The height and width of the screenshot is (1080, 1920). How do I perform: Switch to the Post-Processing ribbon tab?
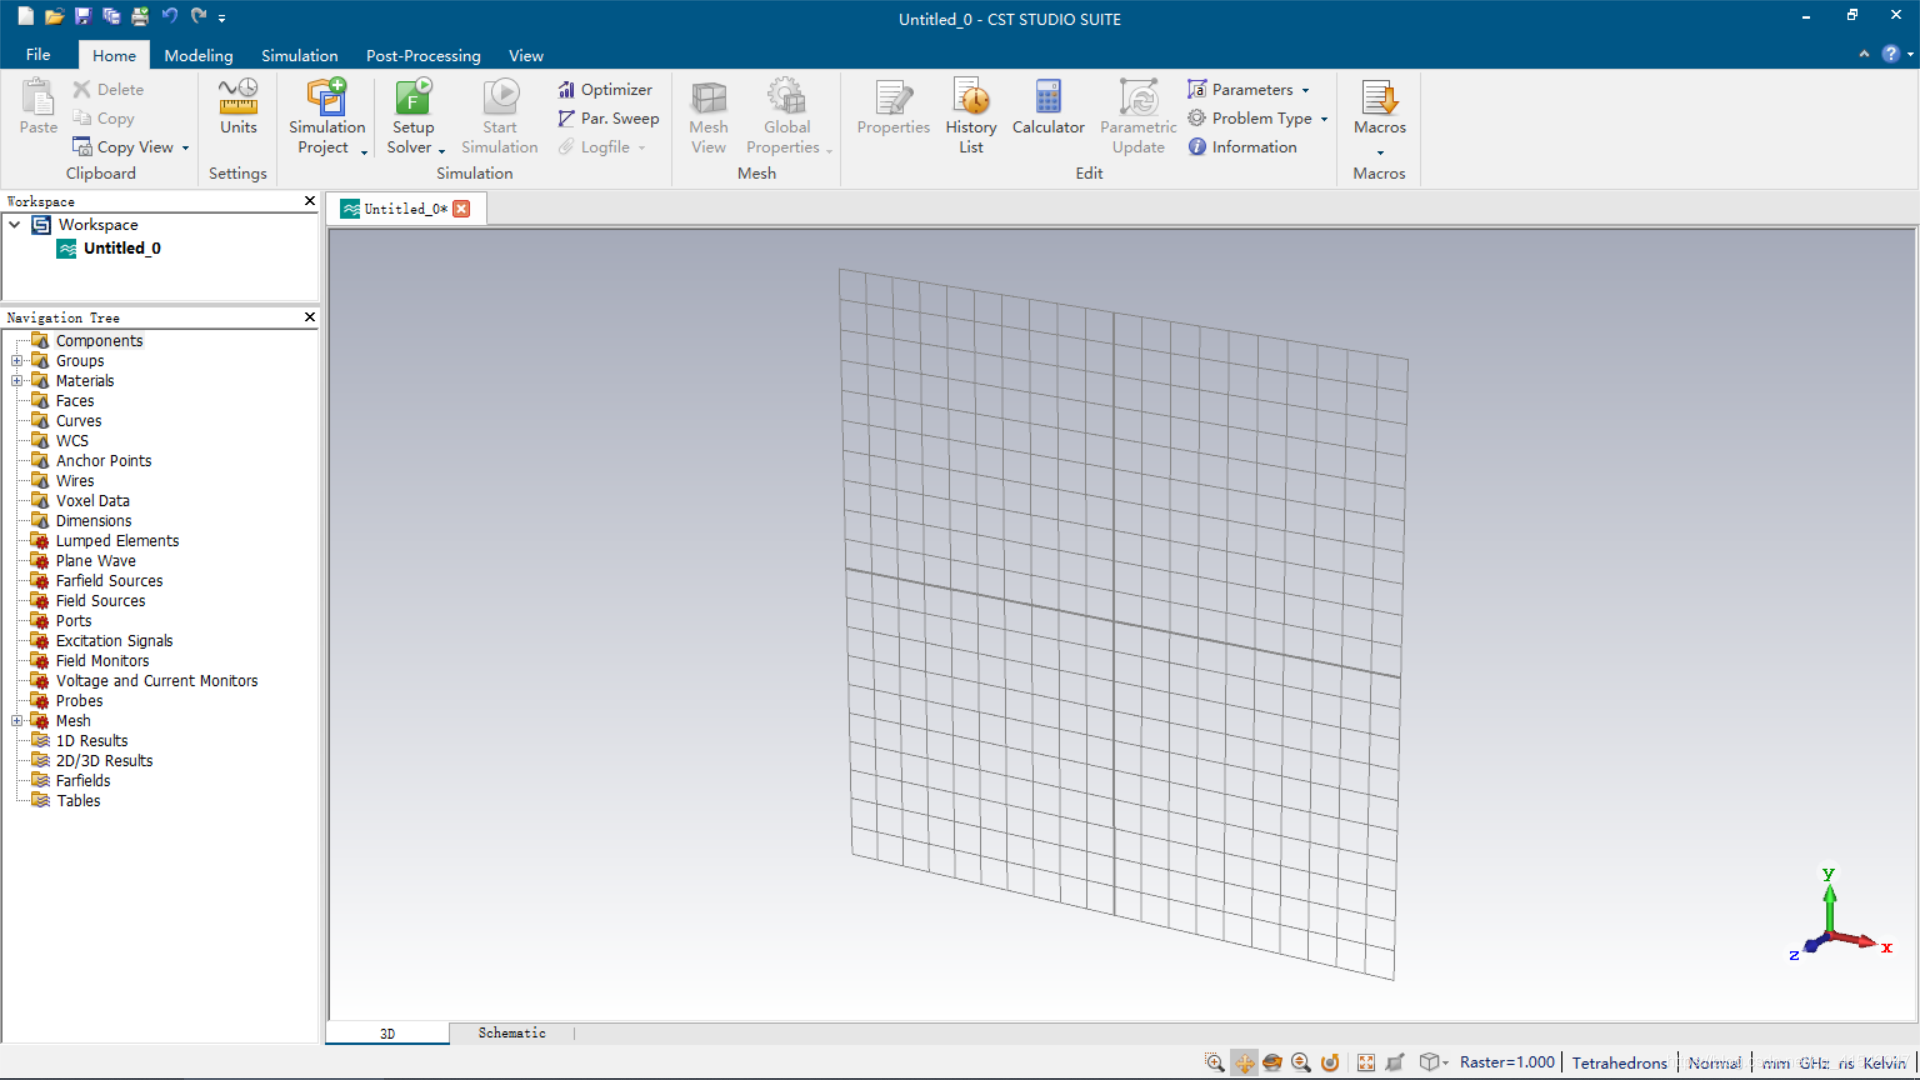click(x=423, y=56)
